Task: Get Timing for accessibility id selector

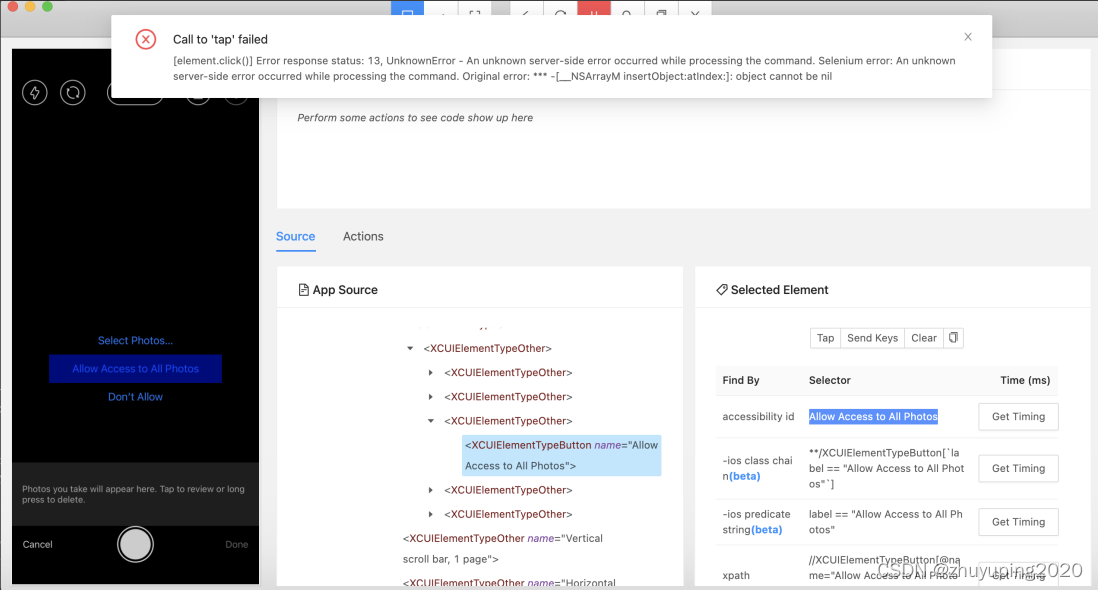Action: pos(1018,416)
